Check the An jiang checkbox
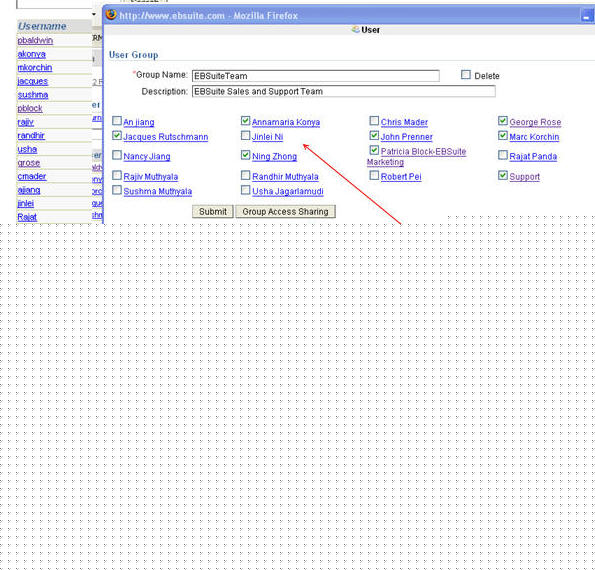Viewport: 595px width, 570px height. click(x=117, y=121)
